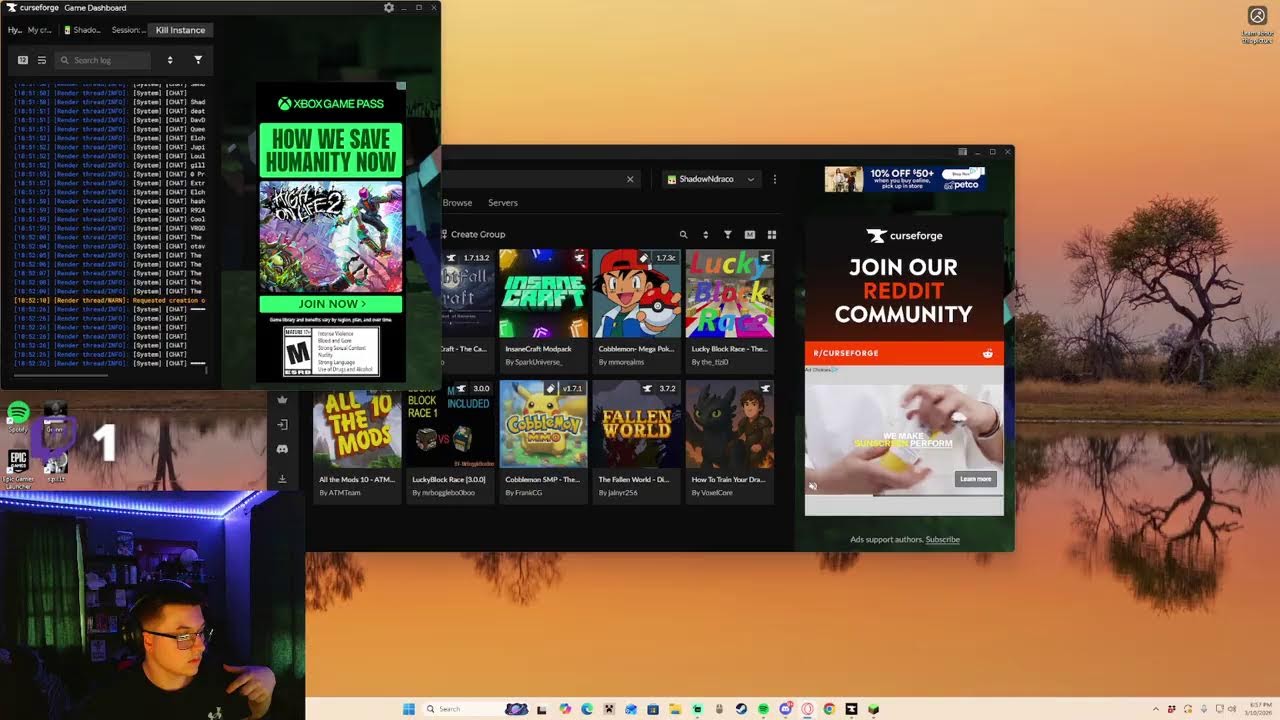Screen dimensions: 1280x720
Task: Open File Explorer from the taskbar
Action: point(675,709)
